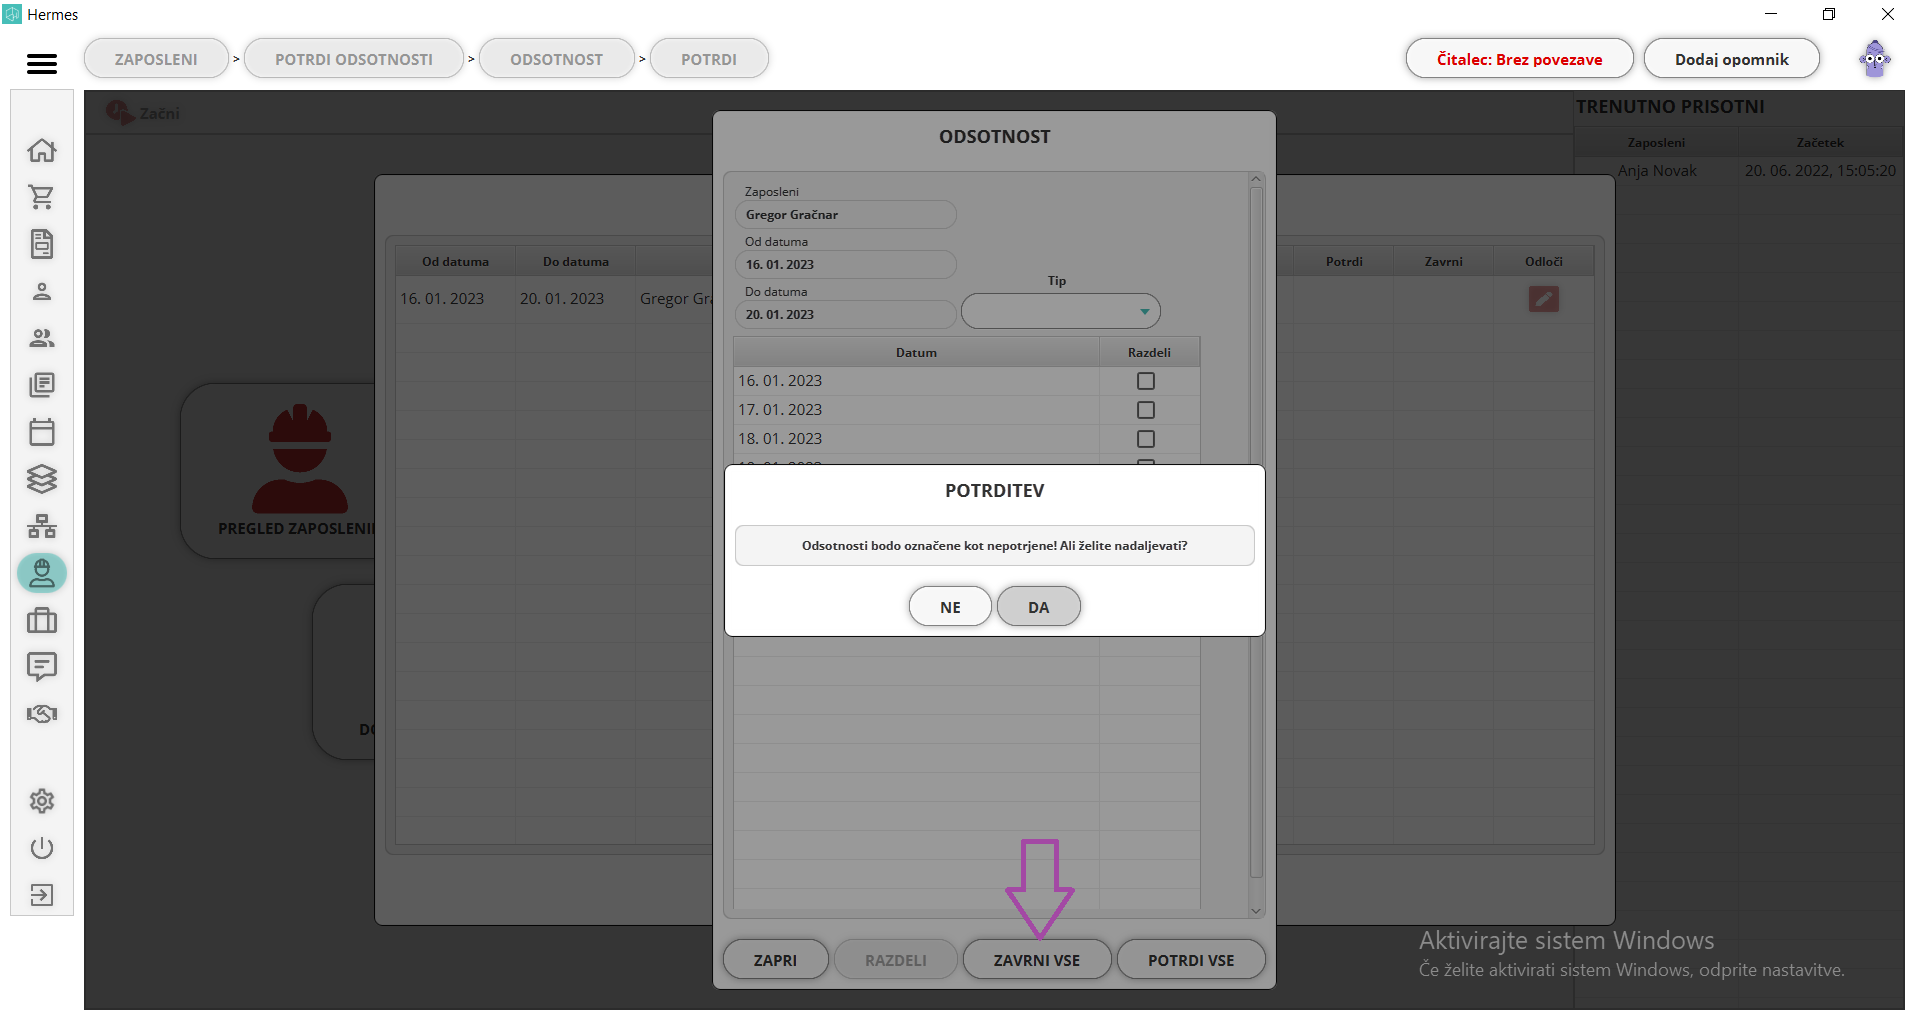Open the hierarchy structure sidebar icon
The height and width of the screenshot is (1028, 1916).
click(42, 526)
